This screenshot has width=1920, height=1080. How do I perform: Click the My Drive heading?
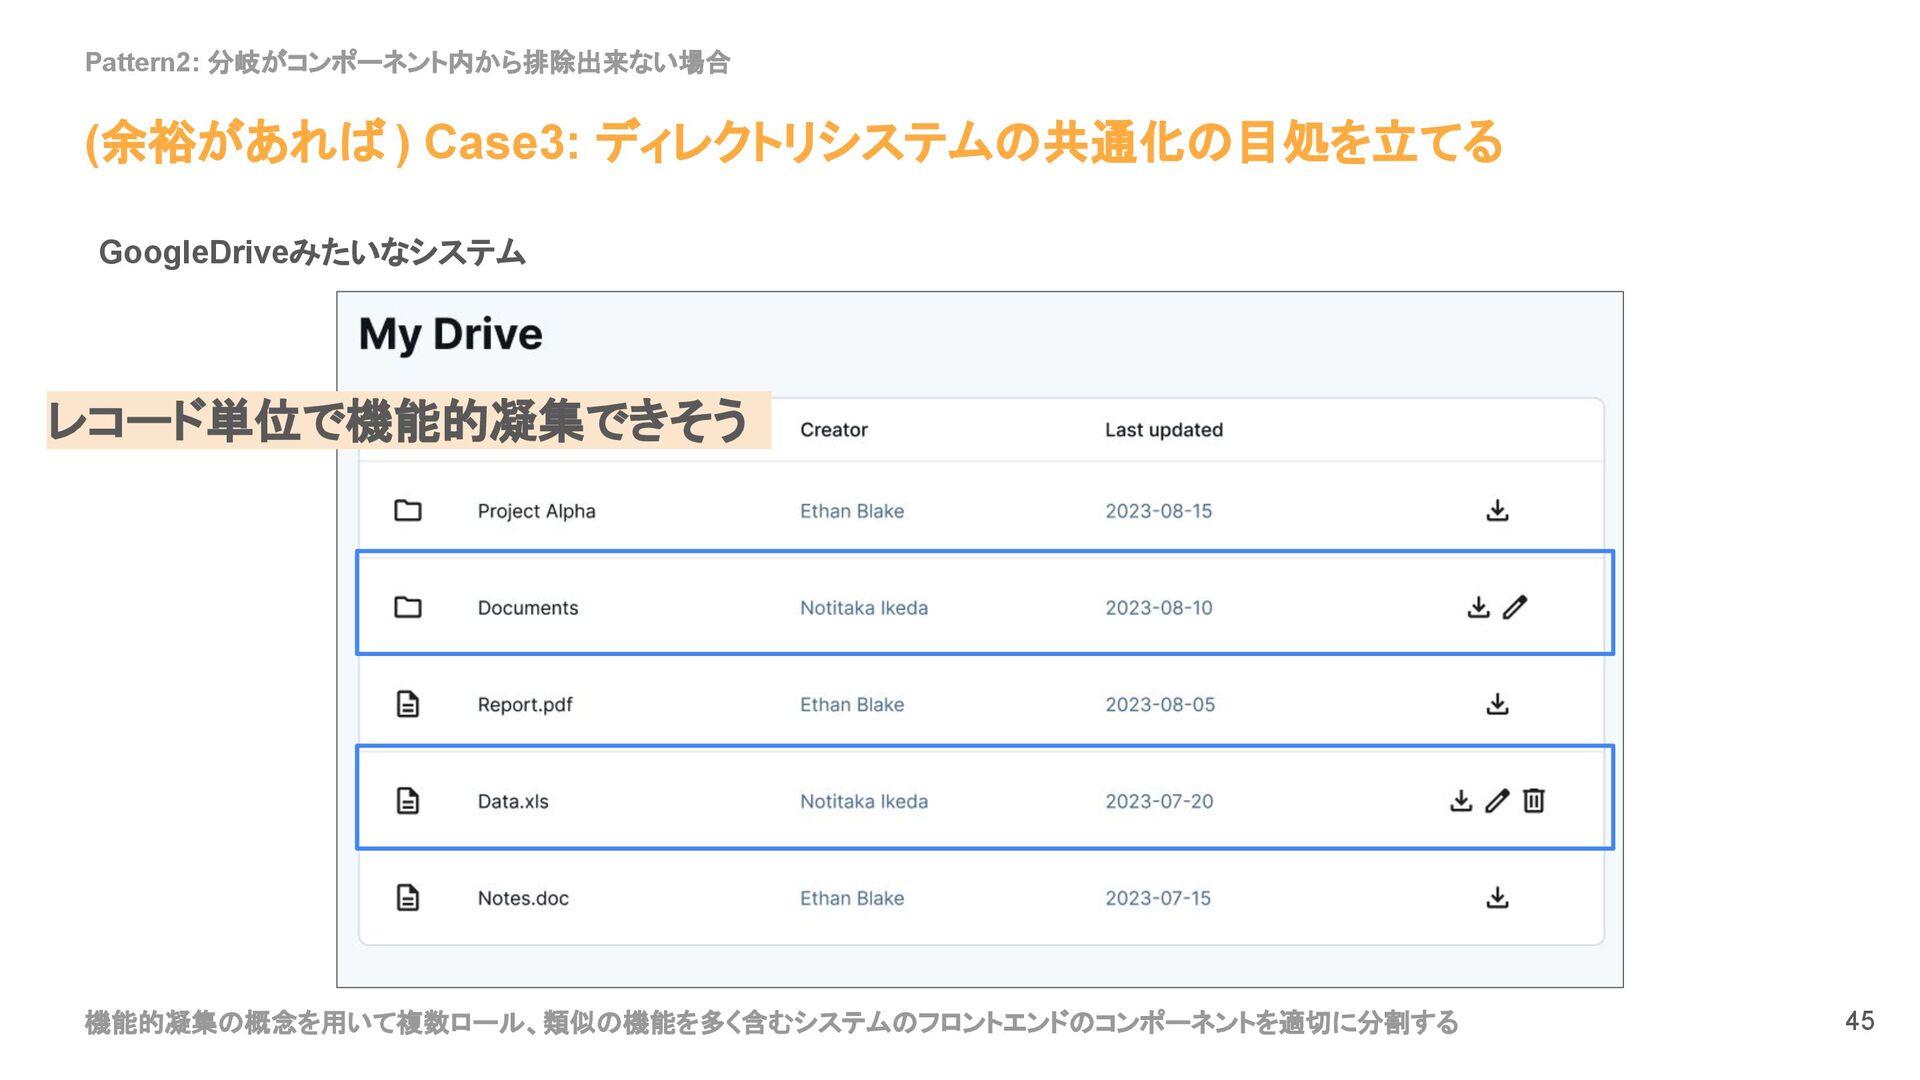[x=450, y=334]
